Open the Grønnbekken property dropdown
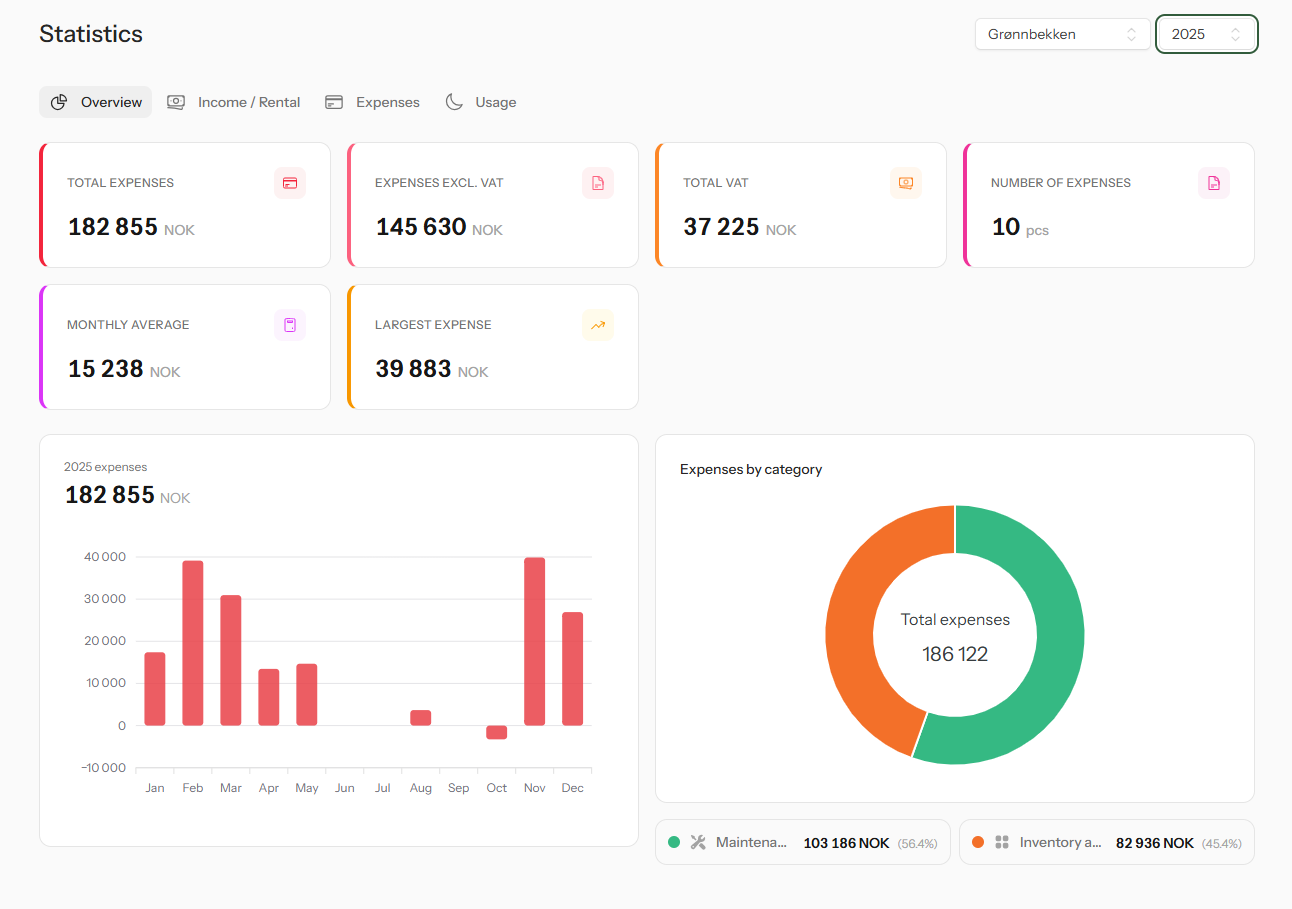The height and width of the screenshot is (909, 1292). (x=1063, y=34)
